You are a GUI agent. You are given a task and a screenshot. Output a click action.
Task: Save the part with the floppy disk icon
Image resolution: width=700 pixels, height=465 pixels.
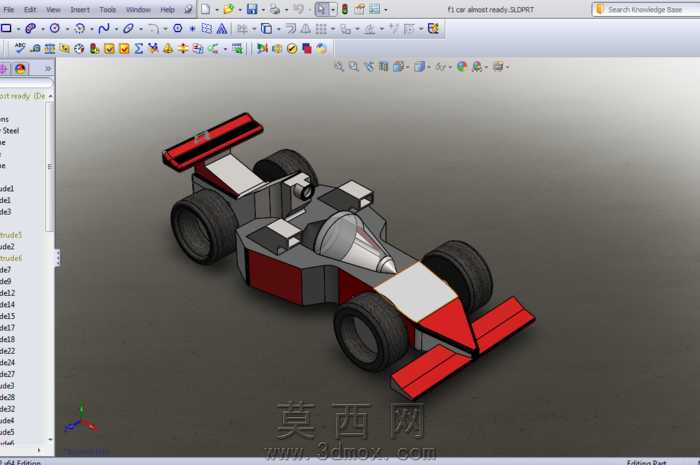pyautogui.click(x=252, y=9)
